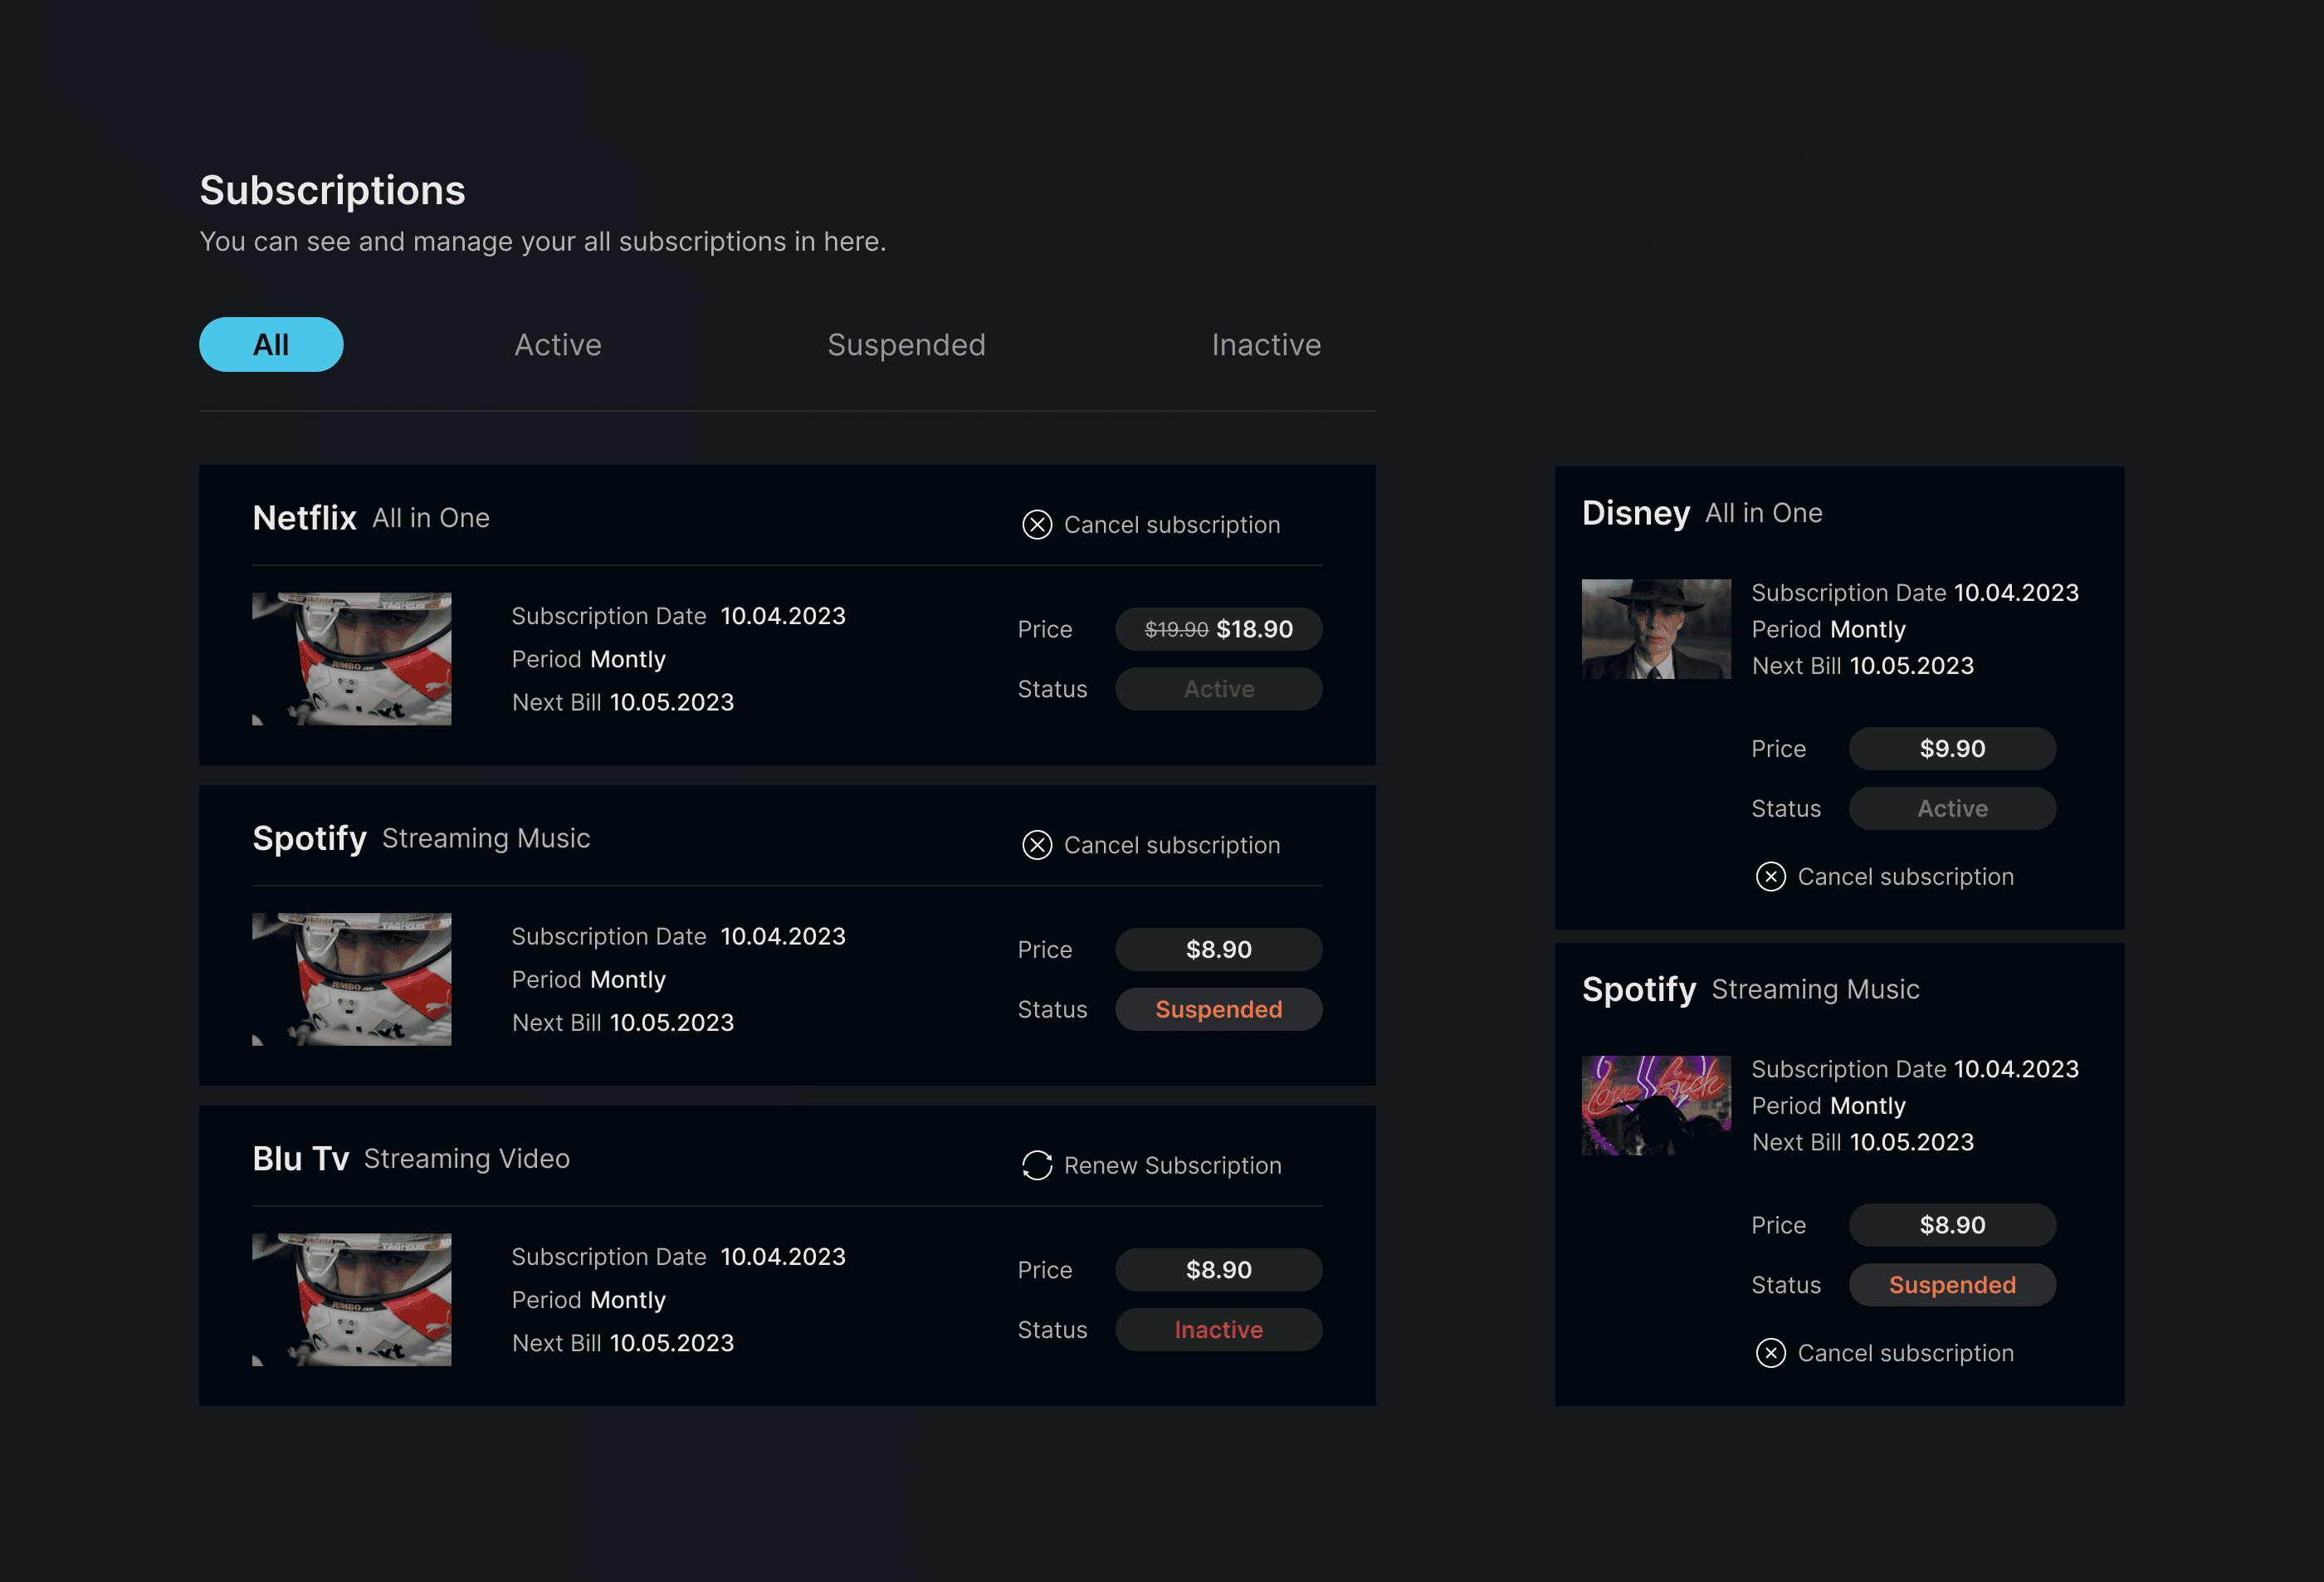Click the cancel X icon on the left Spotify card
2324x1582 pixels.
pyautogui.click(x=1037, y=845)
